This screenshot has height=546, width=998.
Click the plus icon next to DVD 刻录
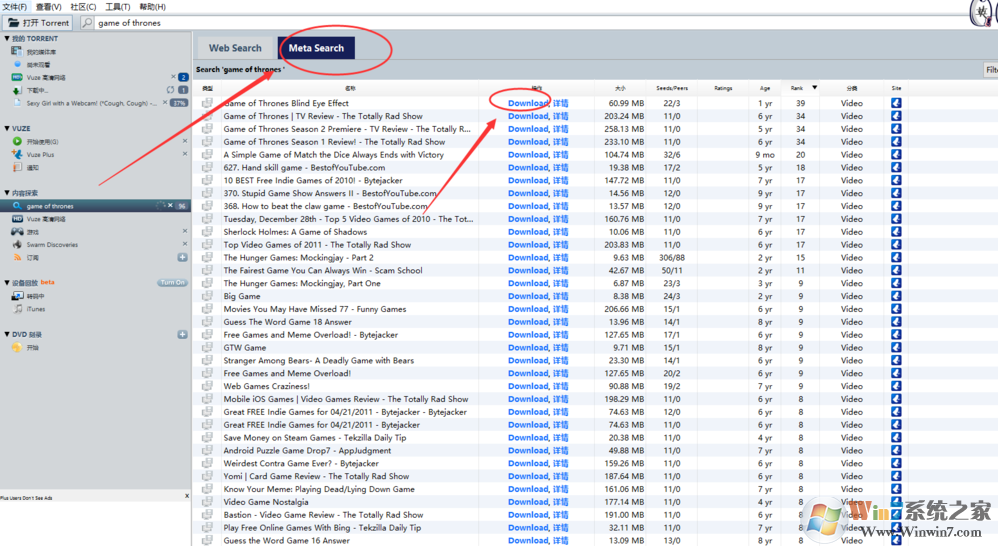182,334
